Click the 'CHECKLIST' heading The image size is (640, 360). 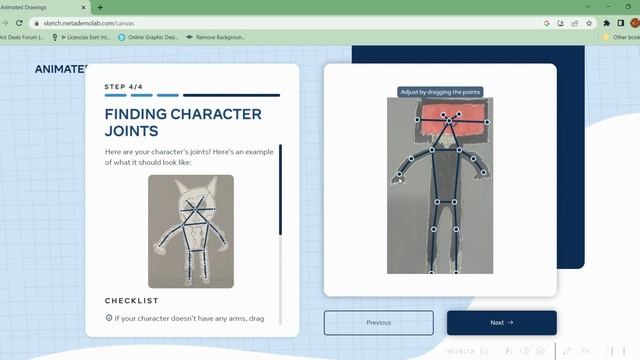[x=131, y=301]
